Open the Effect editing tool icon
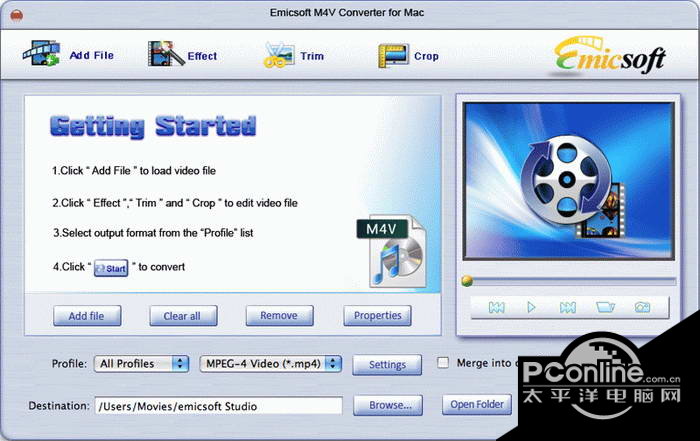 click(166, 54)
